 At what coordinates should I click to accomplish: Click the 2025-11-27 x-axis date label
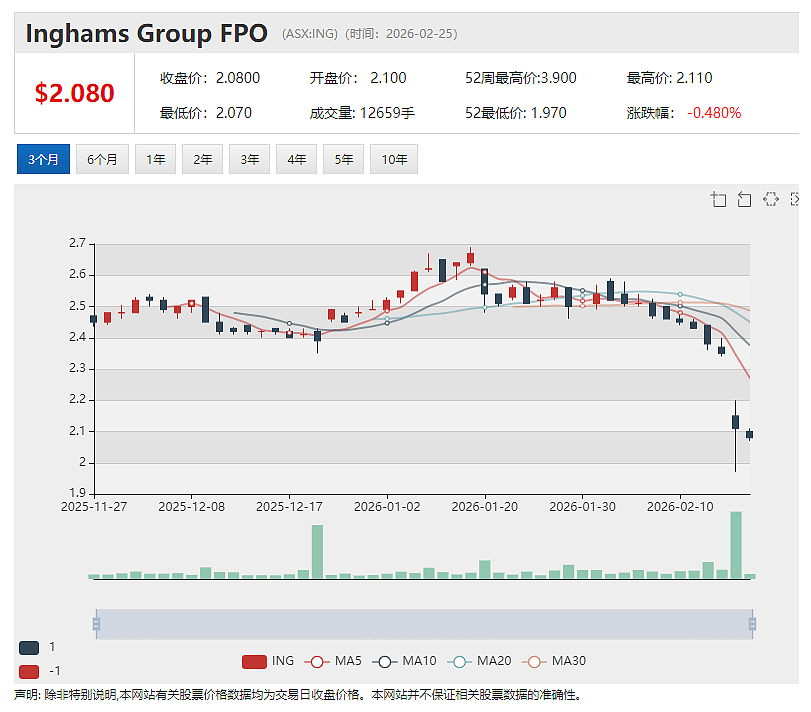pyautogui.click(x=94, y=507)
